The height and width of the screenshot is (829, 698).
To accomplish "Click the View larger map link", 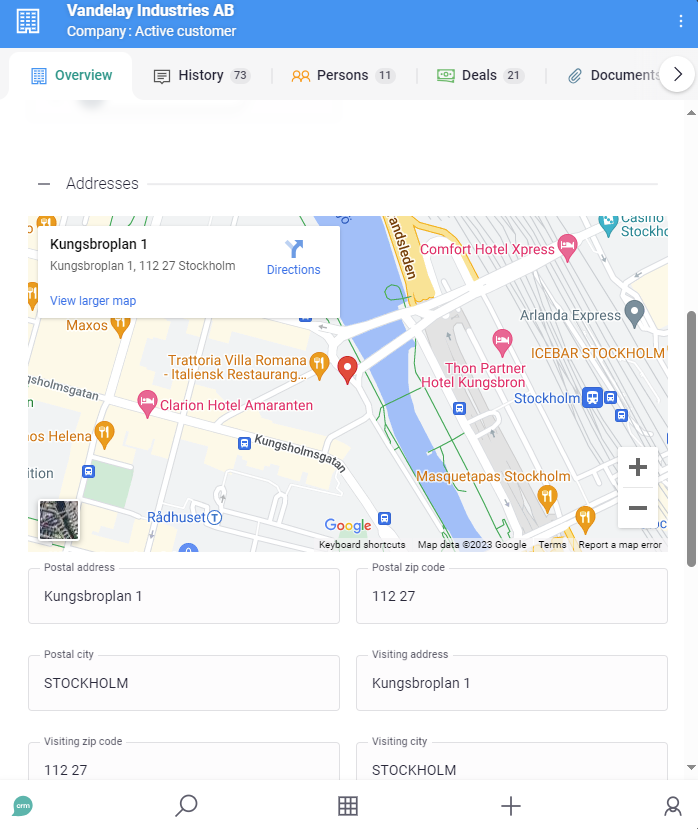I will [93, 301].
